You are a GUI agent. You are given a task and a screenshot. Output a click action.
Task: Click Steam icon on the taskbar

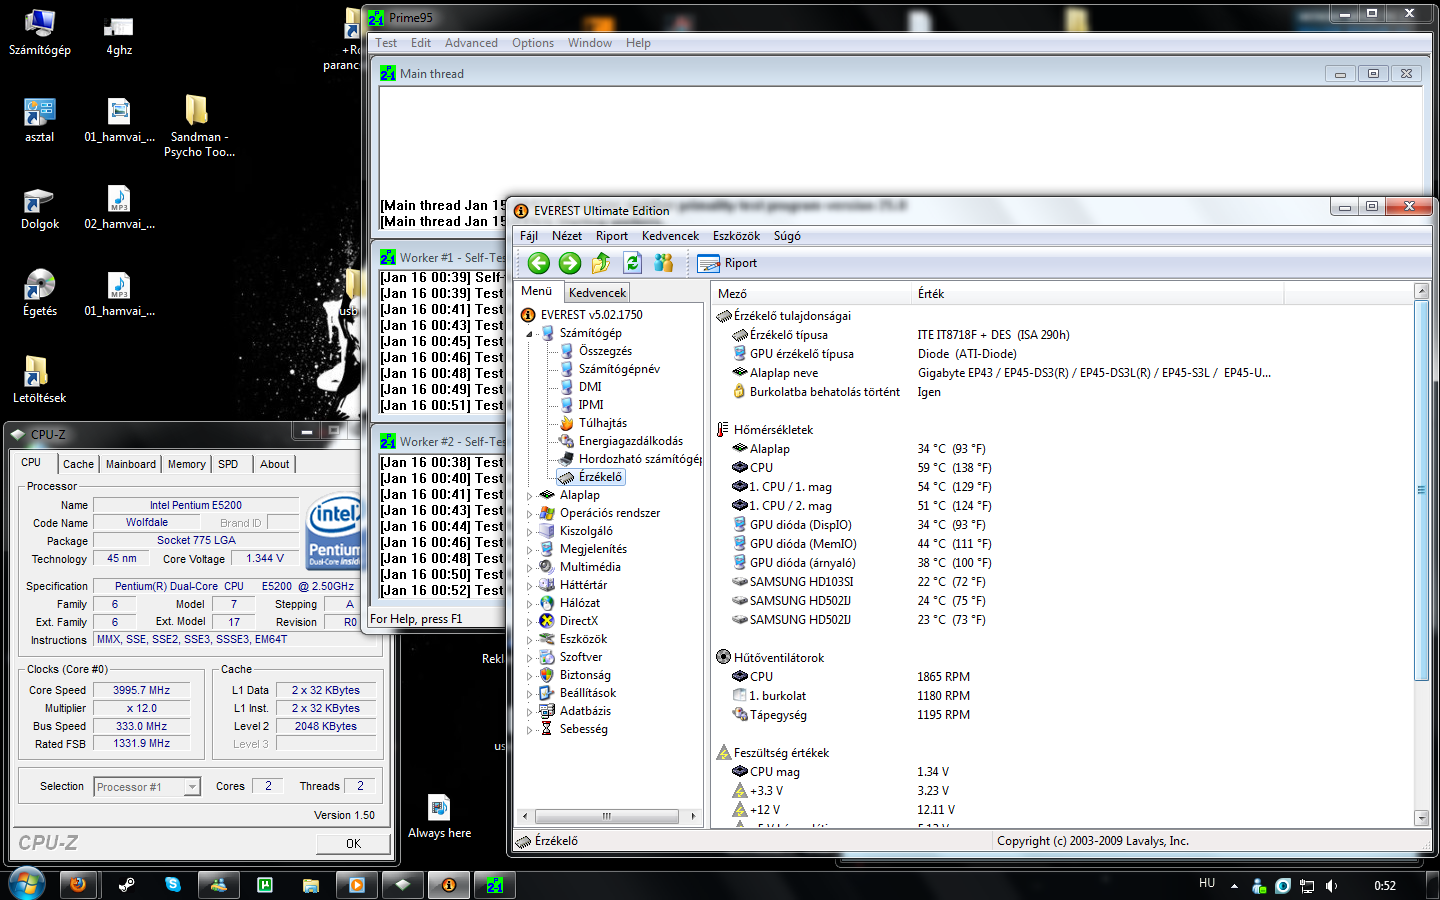[126, 885]
